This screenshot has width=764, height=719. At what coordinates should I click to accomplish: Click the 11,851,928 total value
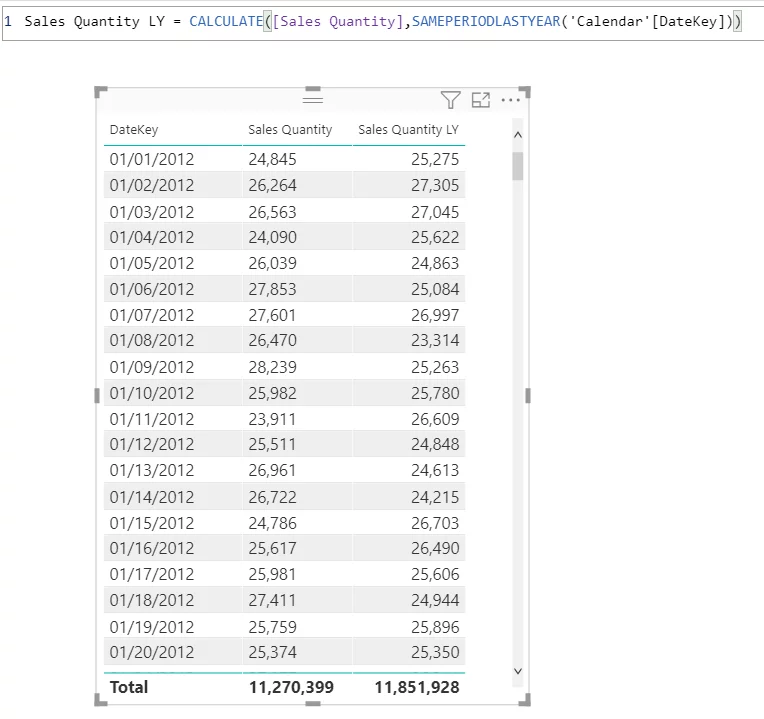[x=417, y=687]
